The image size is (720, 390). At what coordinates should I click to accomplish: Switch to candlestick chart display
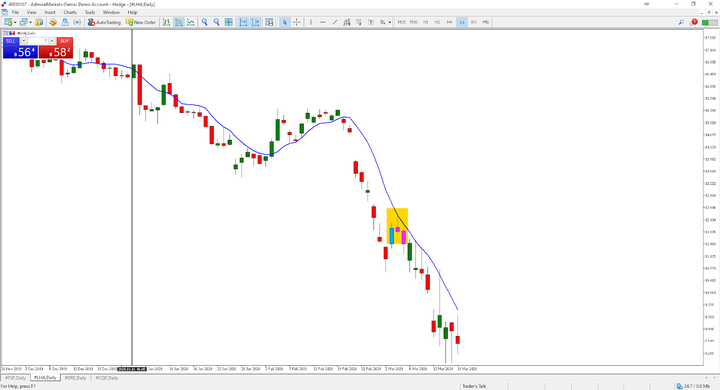click(179, 22)
